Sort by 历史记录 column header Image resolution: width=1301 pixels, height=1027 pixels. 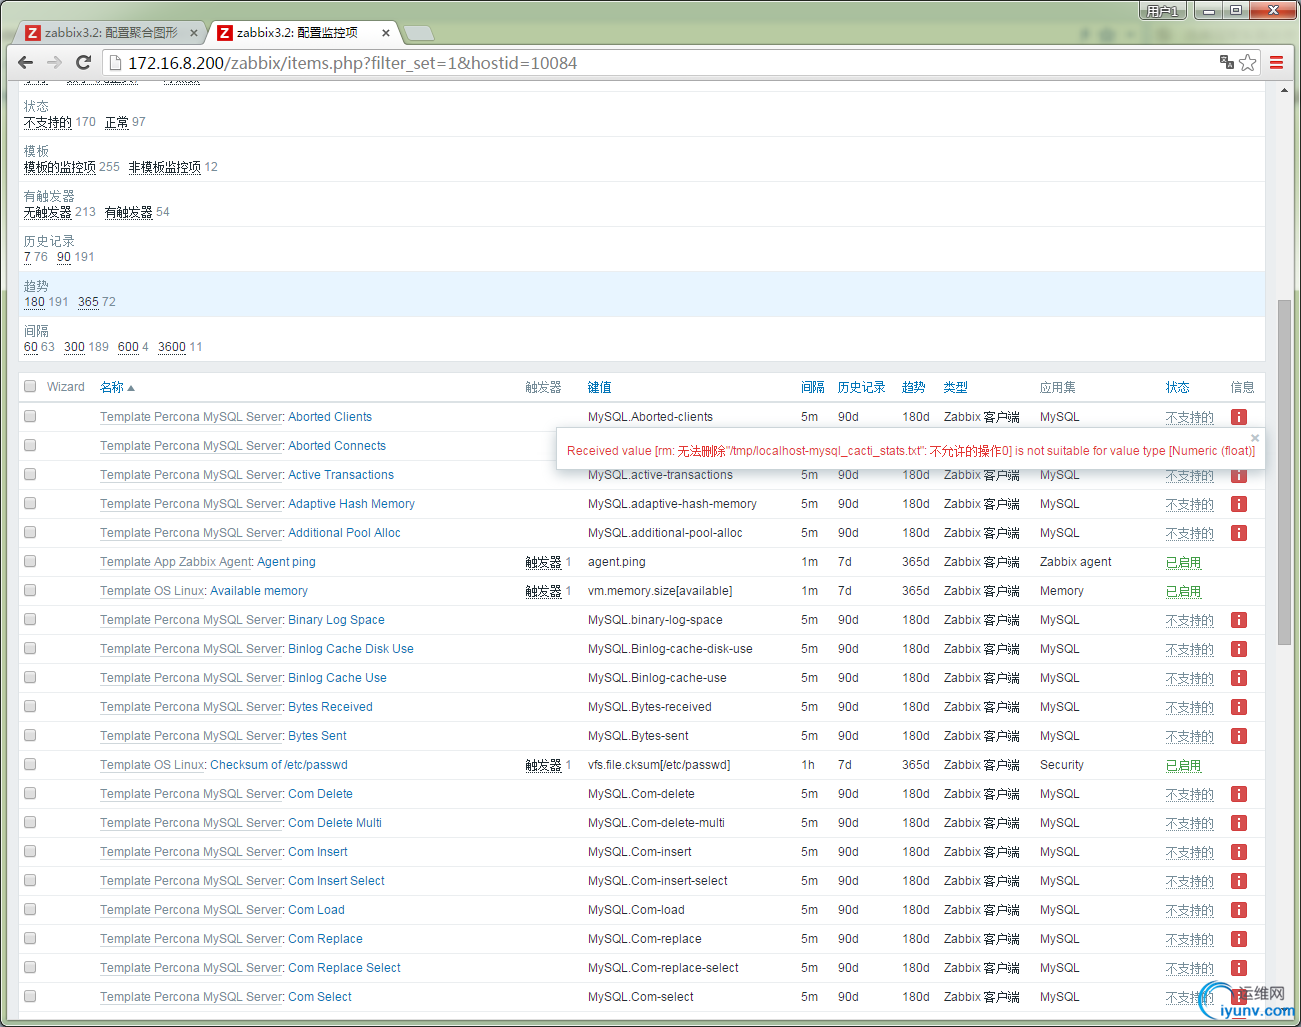point(861,387)
